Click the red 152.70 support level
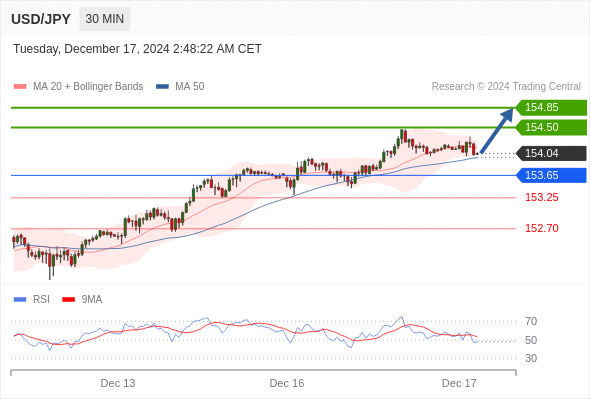 (541, 228)
